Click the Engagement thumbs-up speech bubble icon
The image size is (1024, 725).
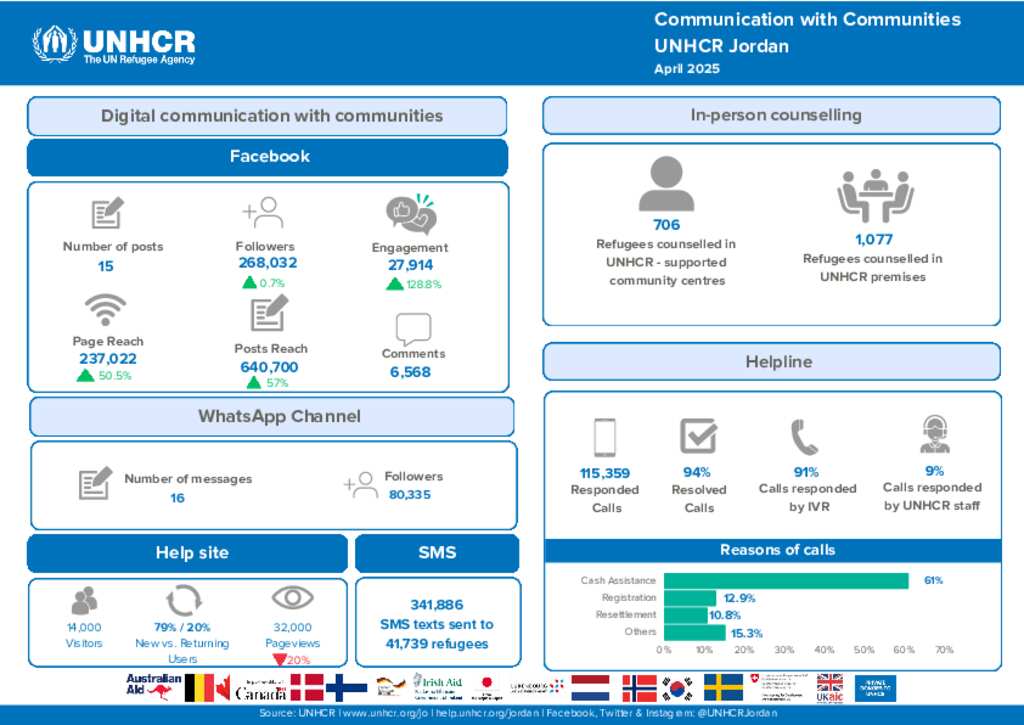[x=411, y=215]
